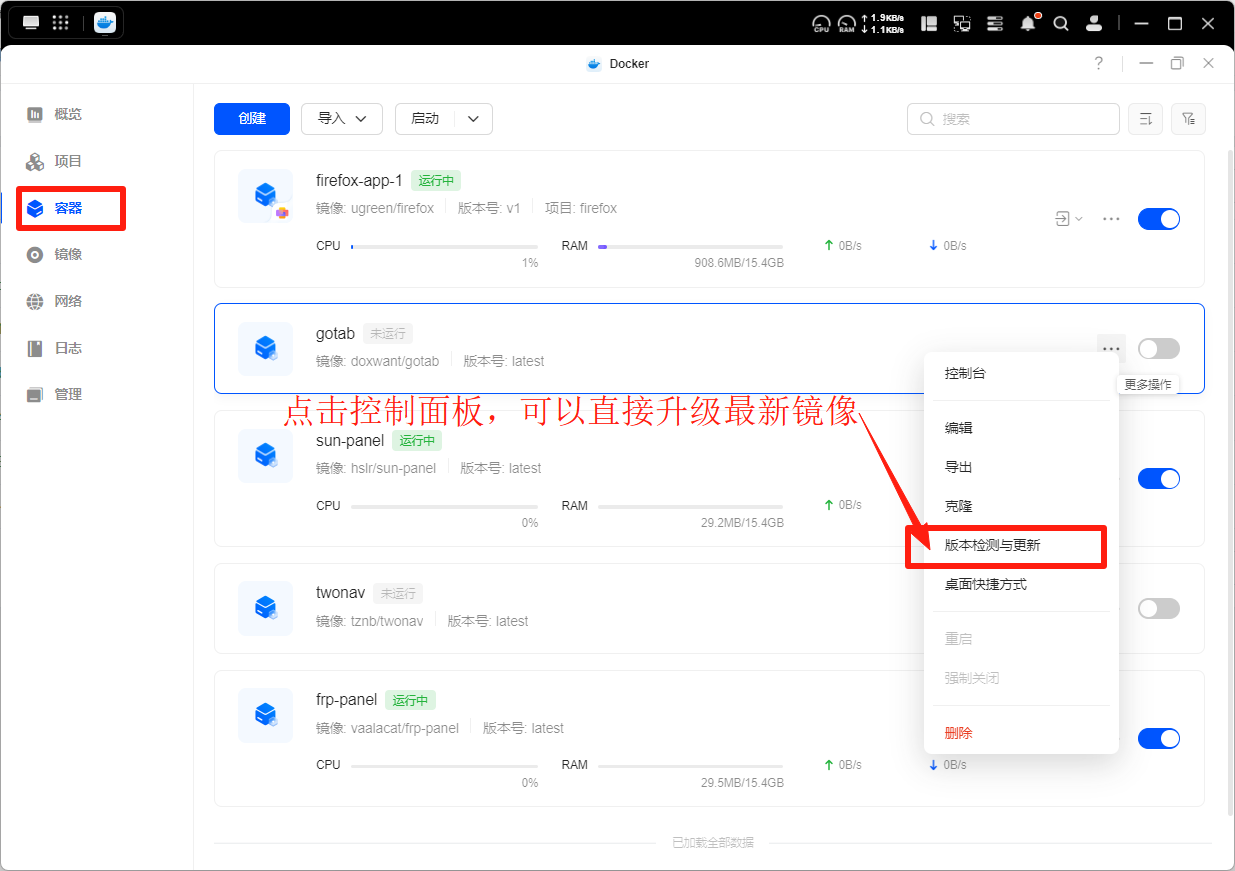The height and width of the screenshot is (871, 1235).
Task: Click the filter icon beside search
Action: (x=1188, y=119)
